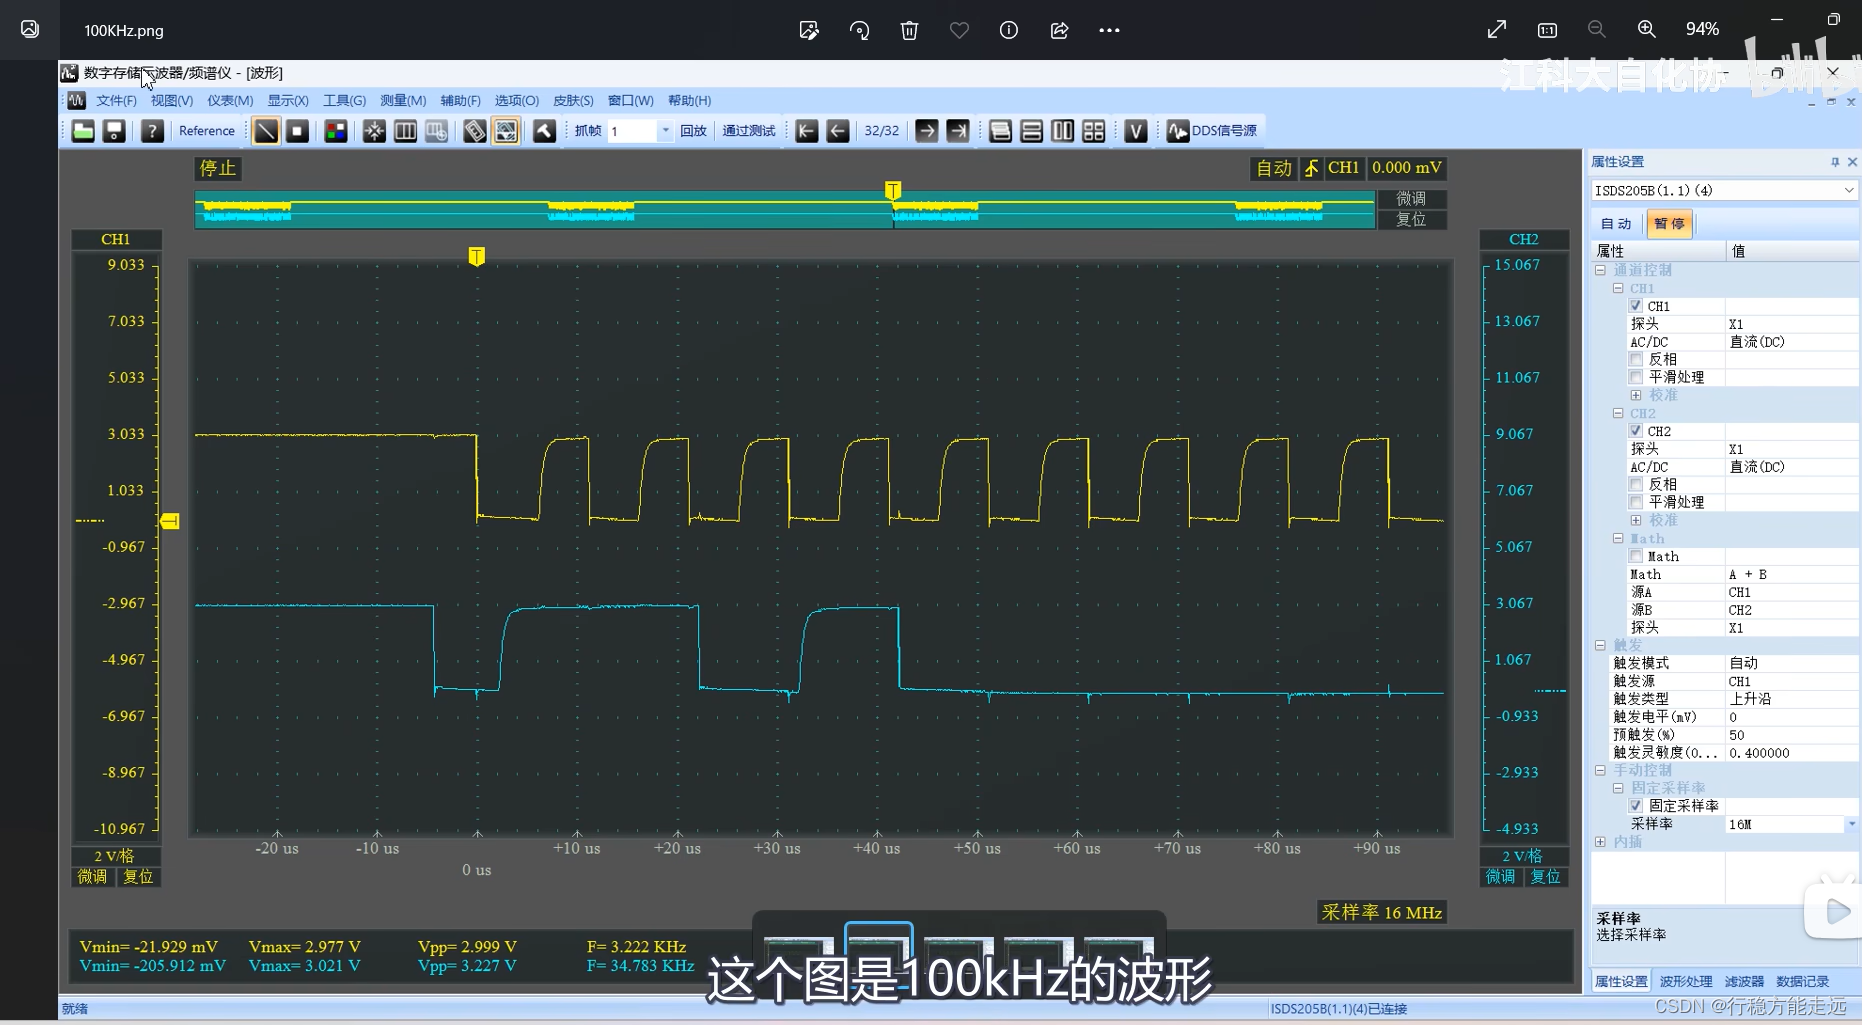
Task: Select the horizontal tile layout icon
Action: [x=1031, y=131]
